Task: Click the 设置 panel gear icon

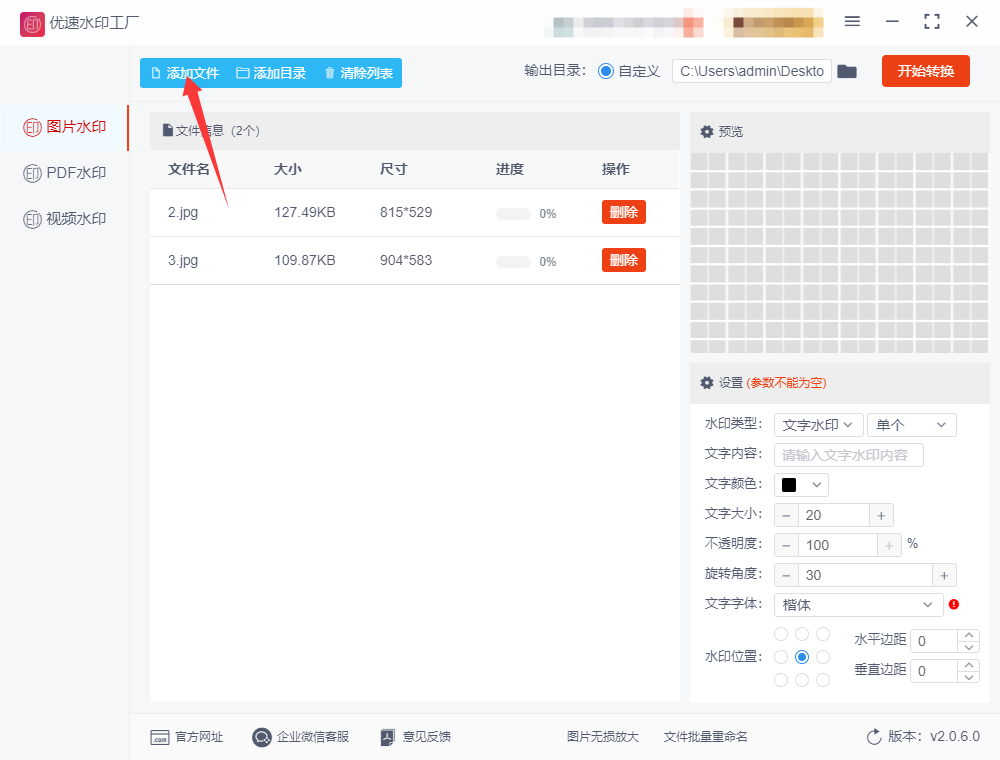Action: (707, 383)
